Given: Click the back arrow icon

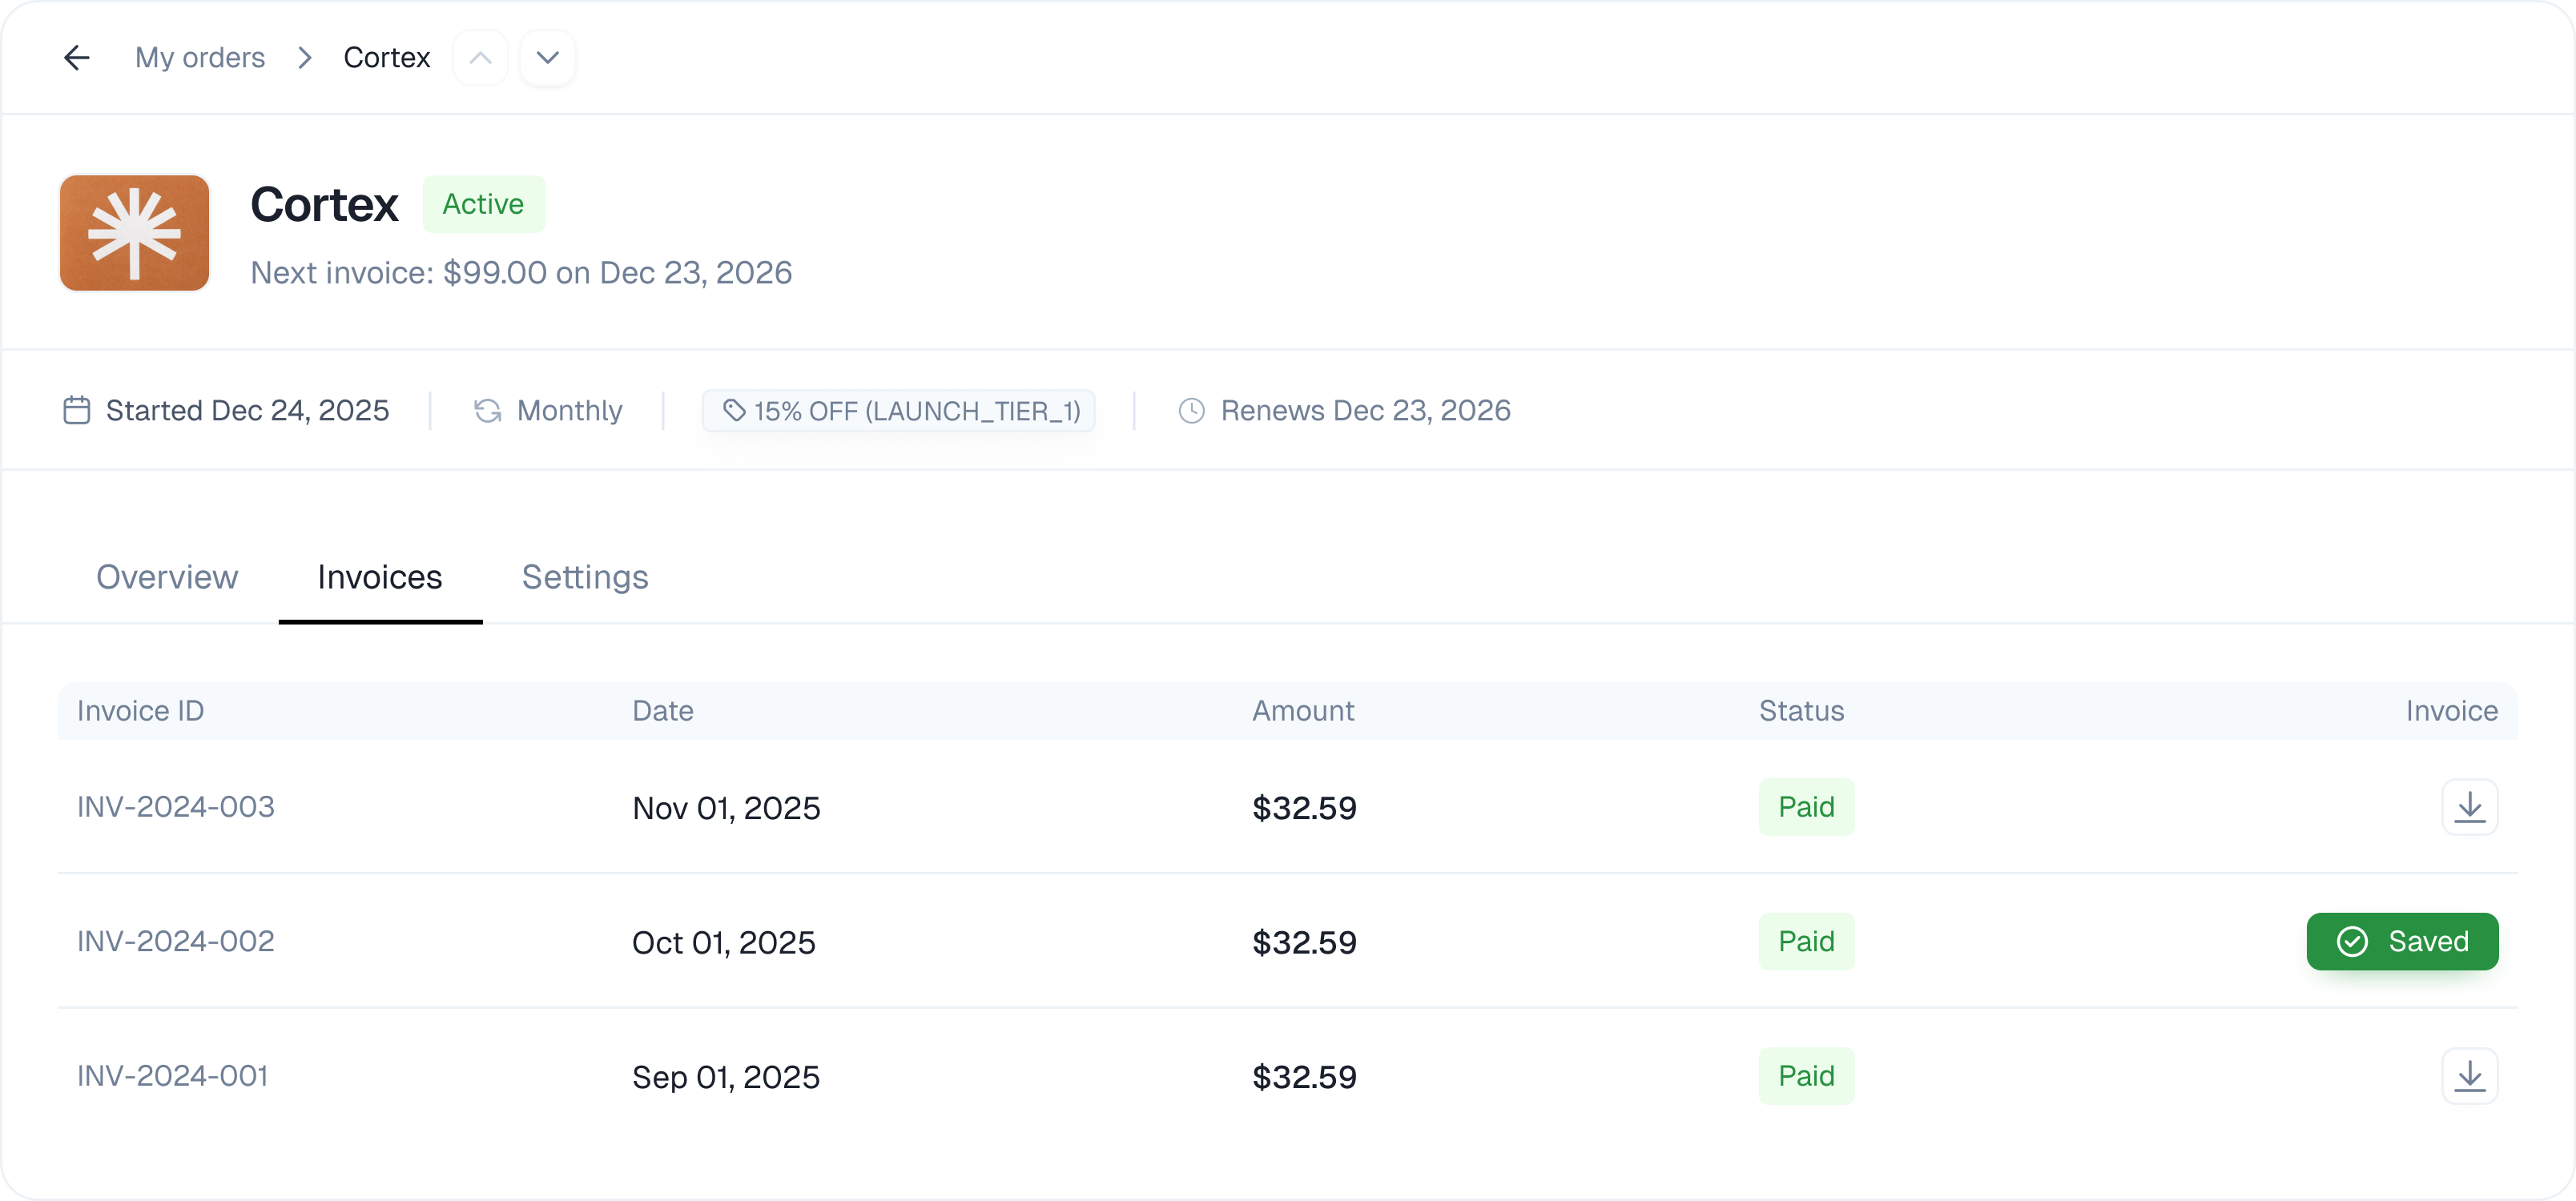Looking at the screenshot, I should pos(77,58).
